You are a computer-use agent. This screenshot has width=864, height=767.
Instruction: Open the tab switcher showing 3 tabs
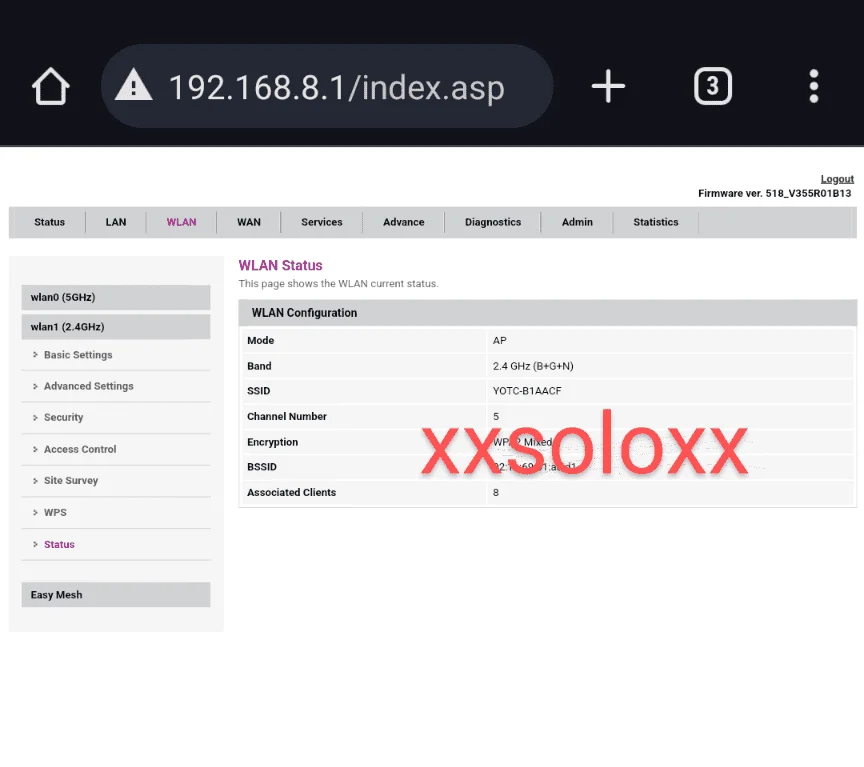(712, 86)
